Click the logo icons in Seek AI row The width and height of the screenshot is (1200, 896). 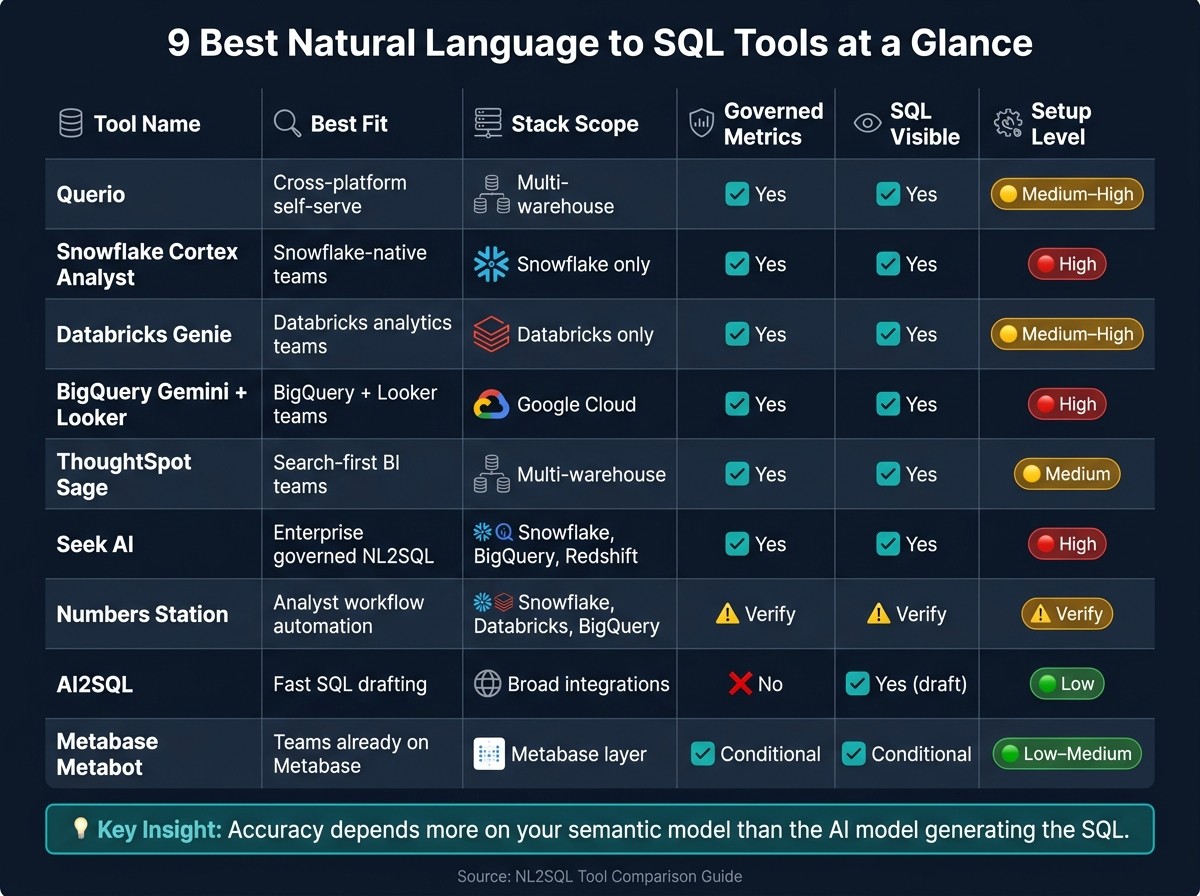(x=493, y=532)
